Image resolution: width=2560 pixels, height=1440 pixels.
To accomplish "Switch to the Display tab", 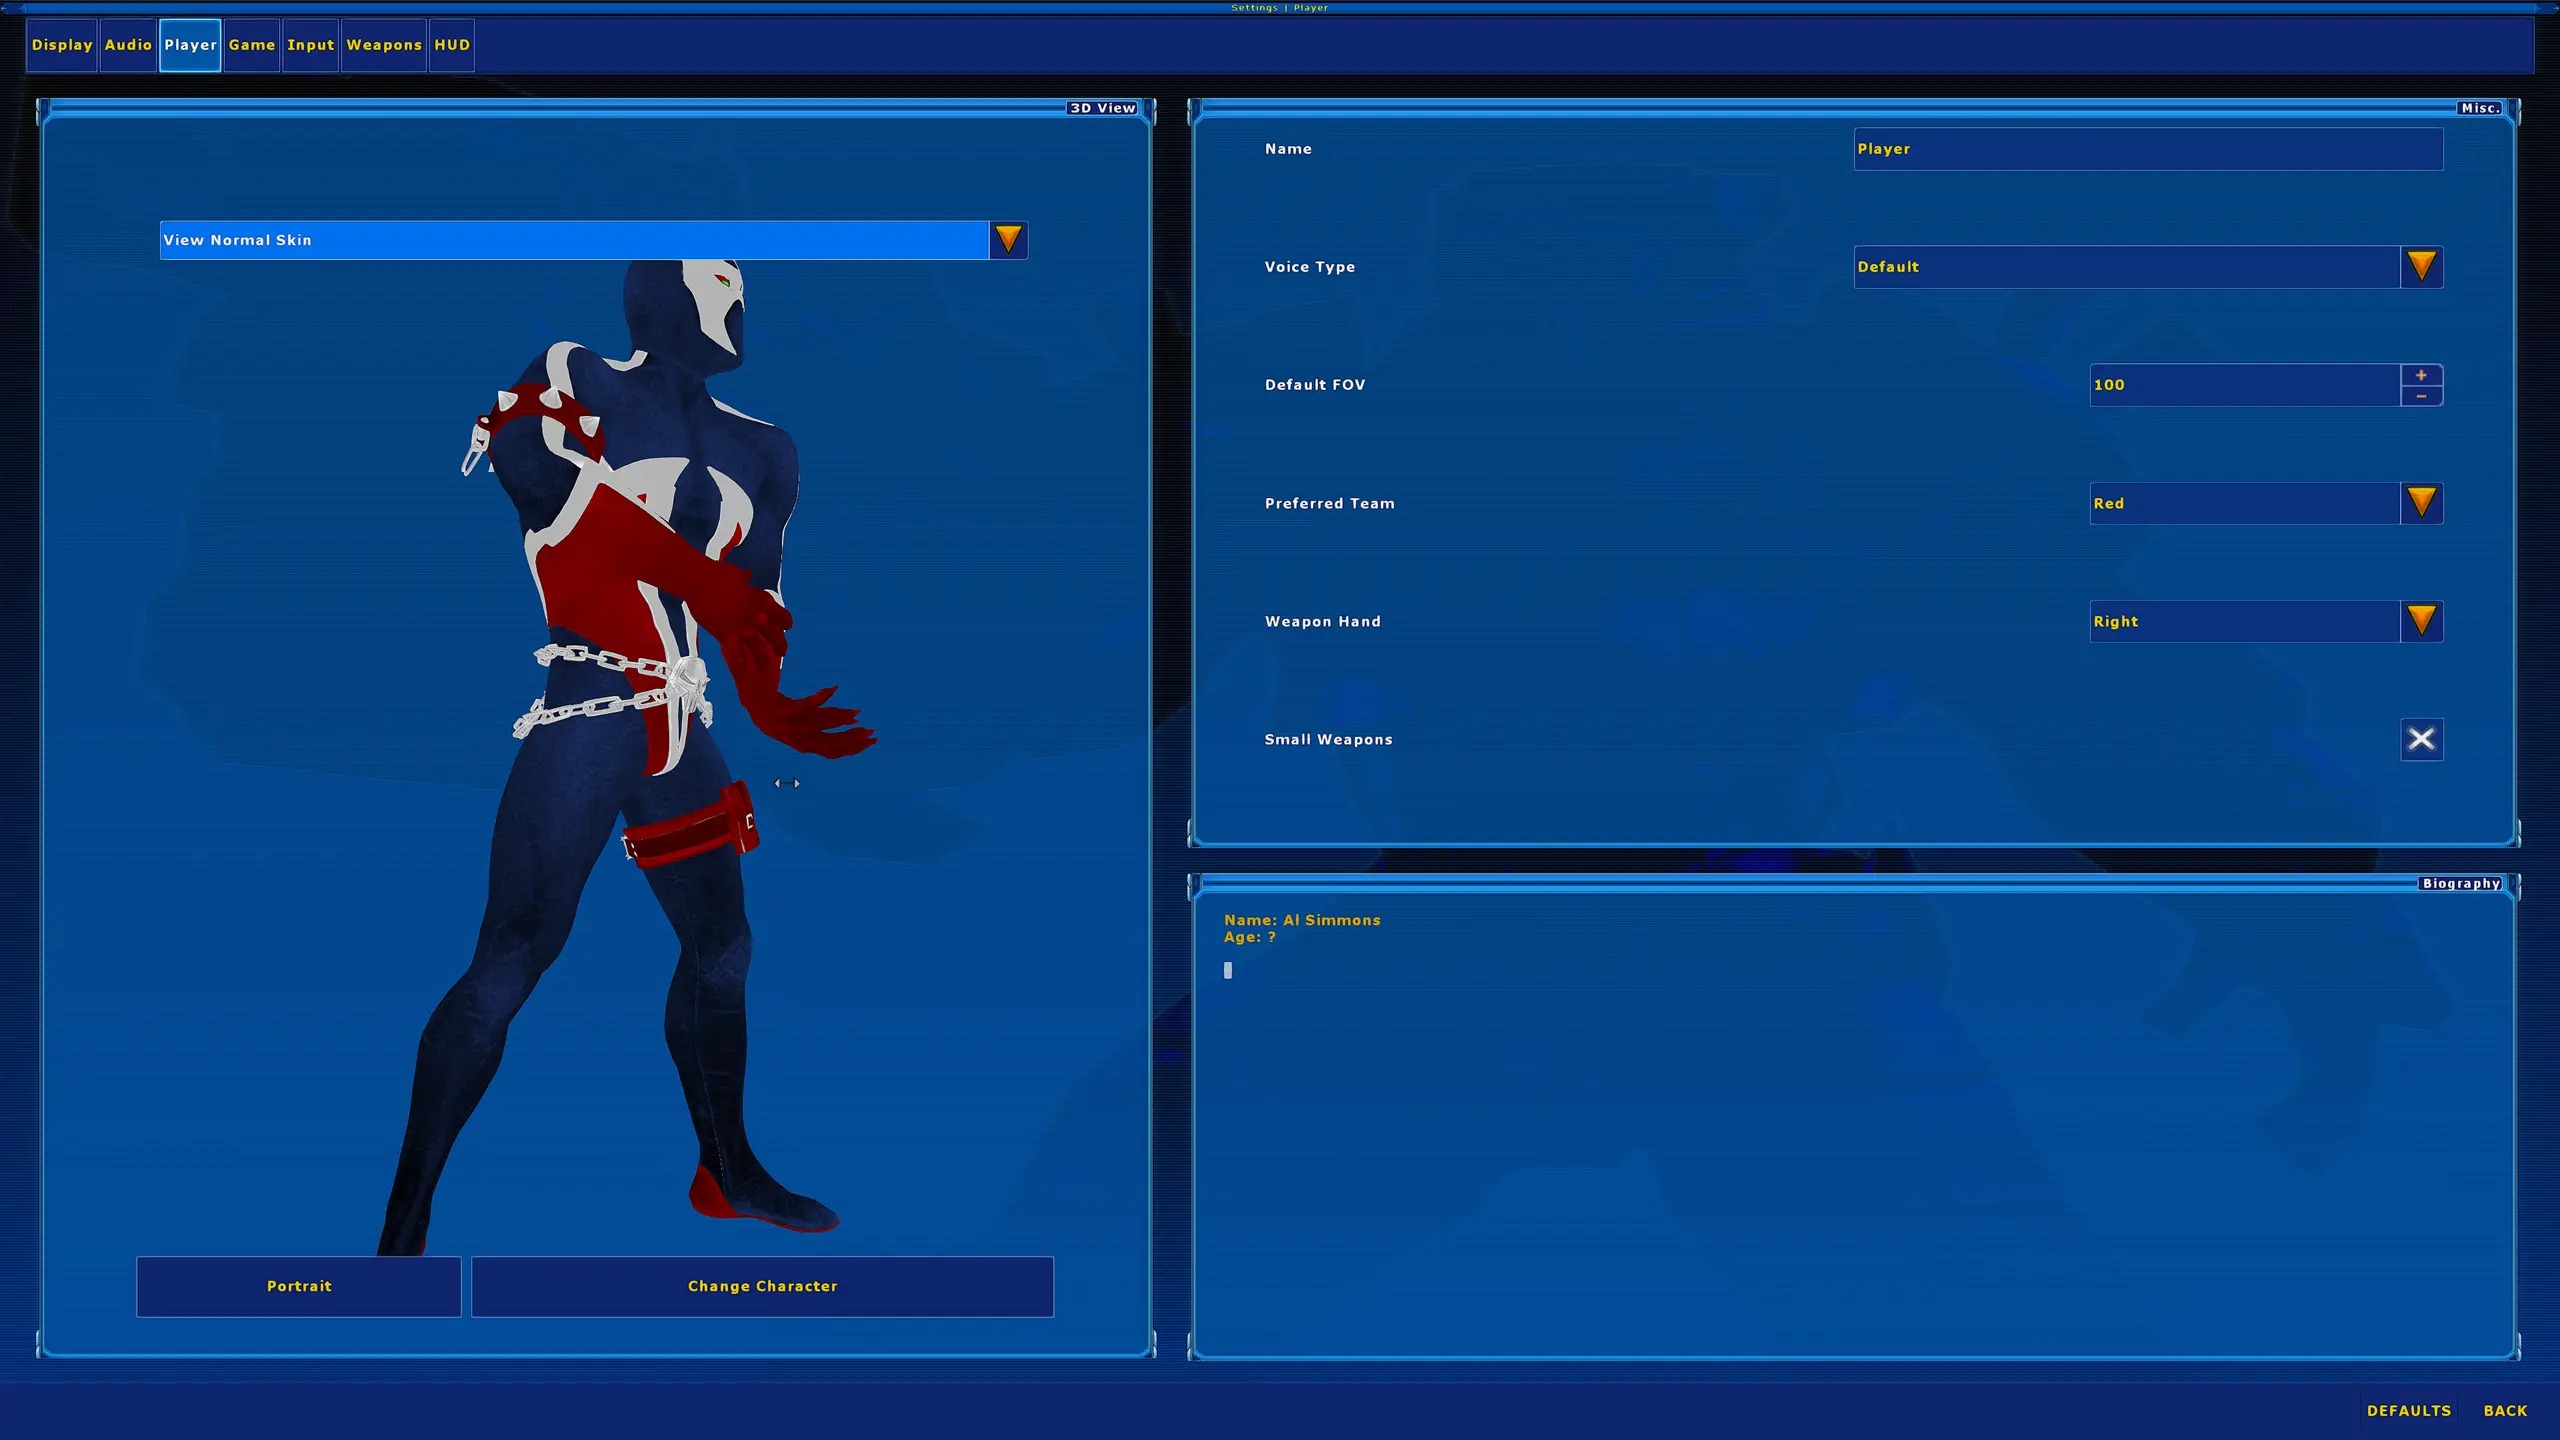I will pos(62,45).
